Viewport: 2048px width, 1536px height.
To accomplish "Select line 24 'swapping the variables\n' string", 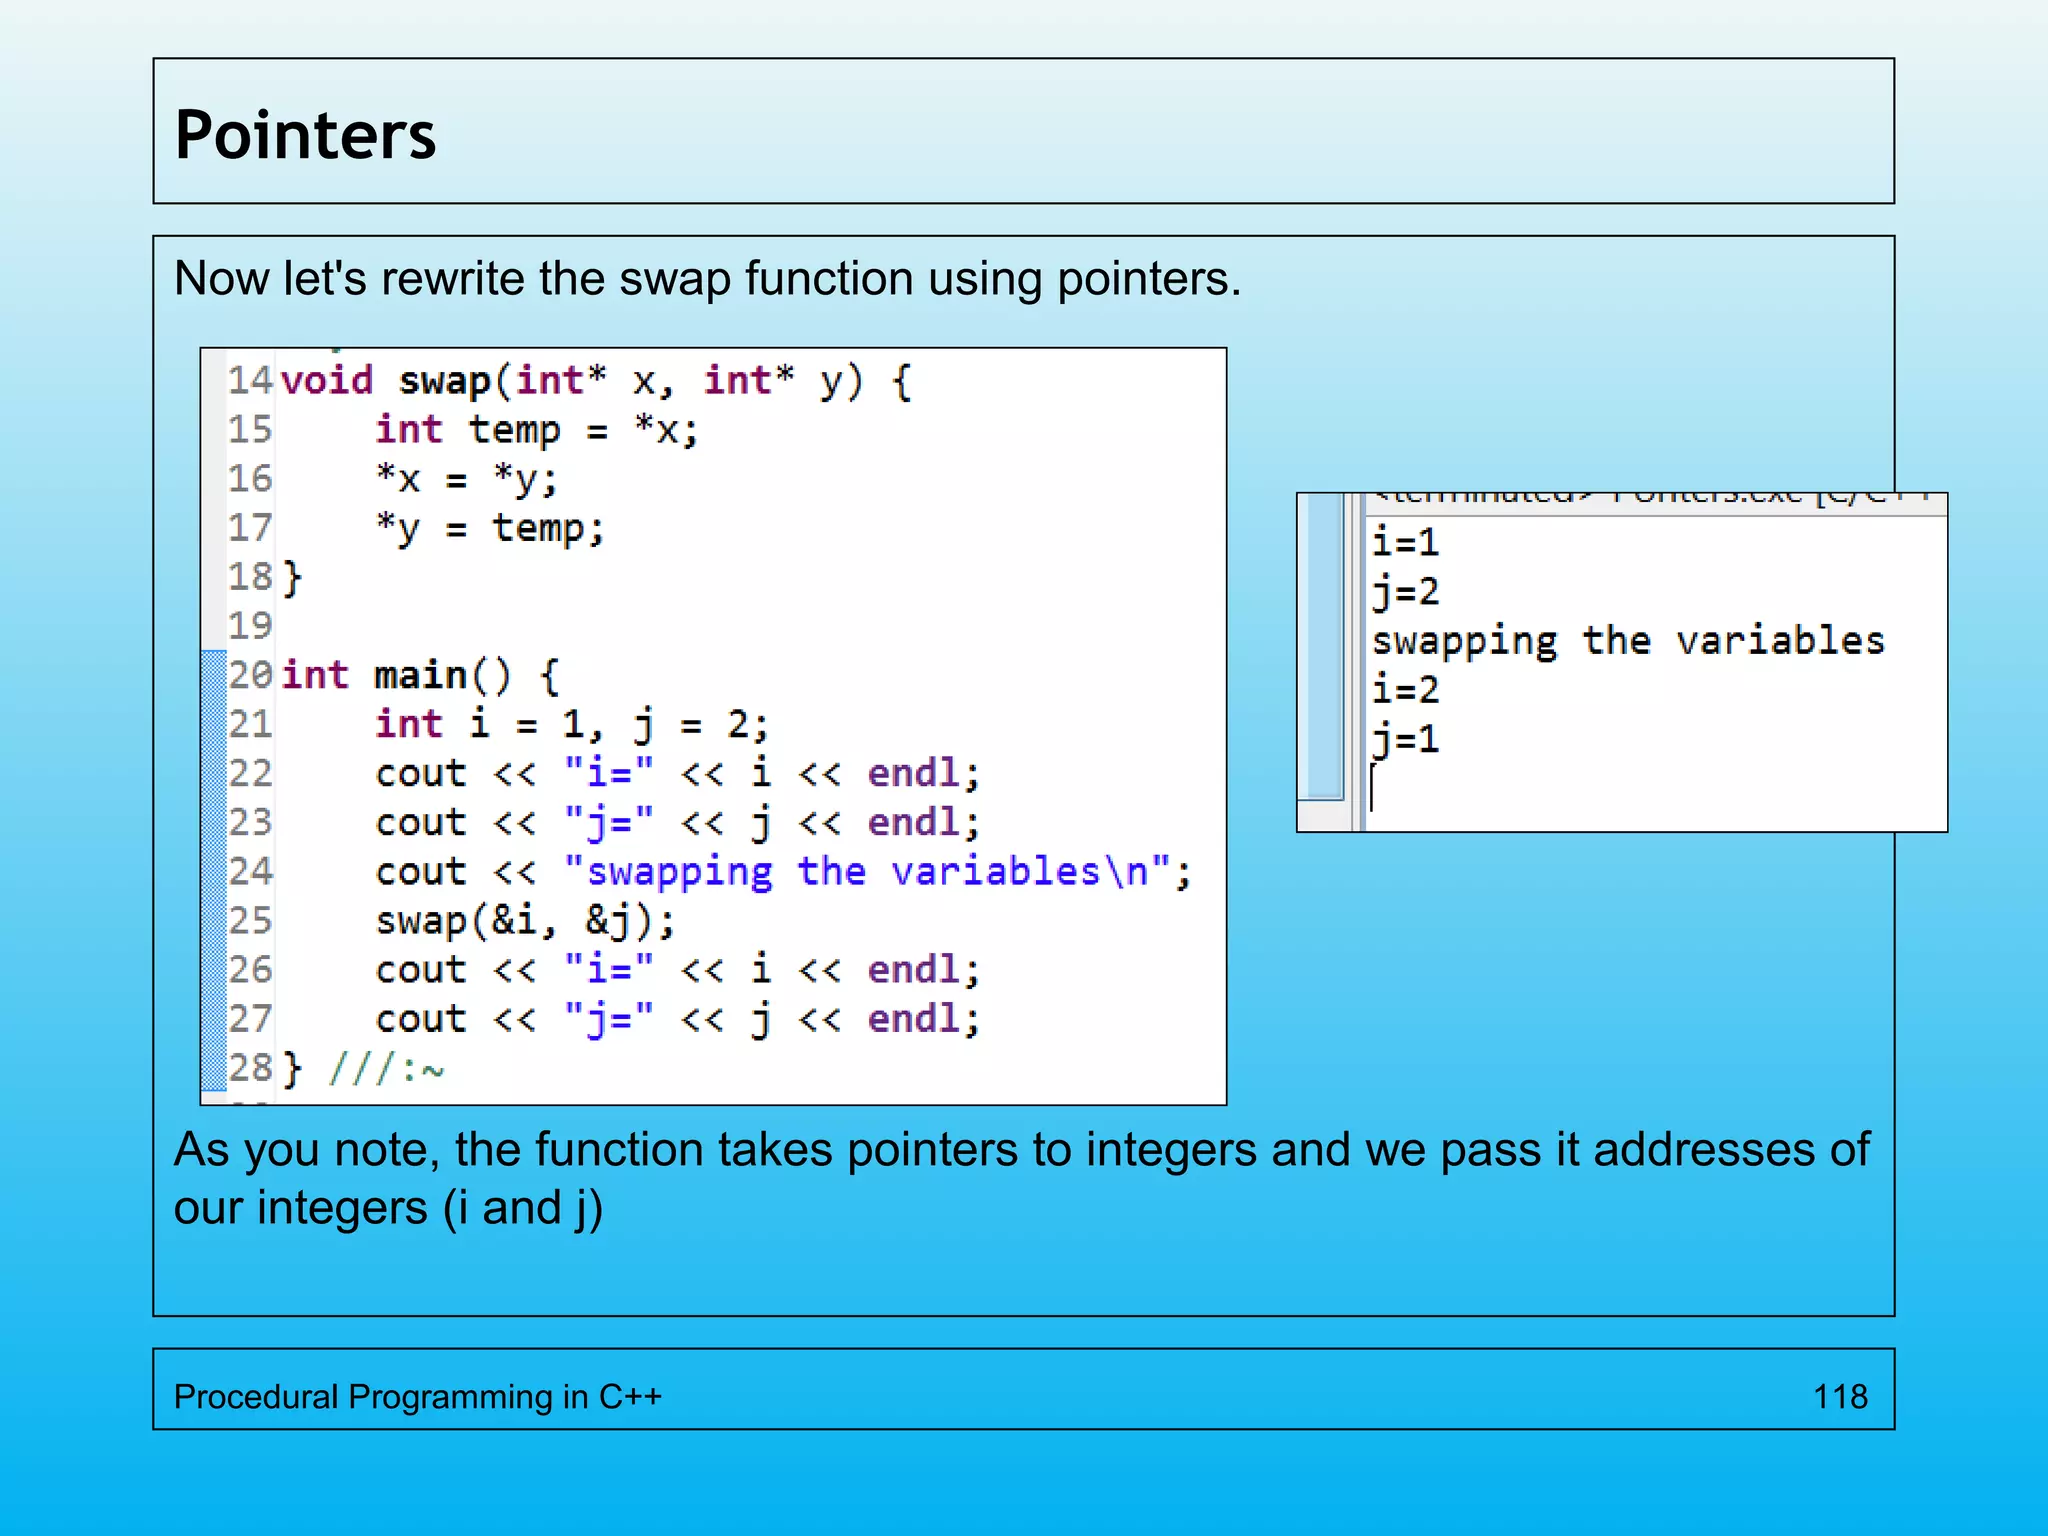I will point(867,871).
